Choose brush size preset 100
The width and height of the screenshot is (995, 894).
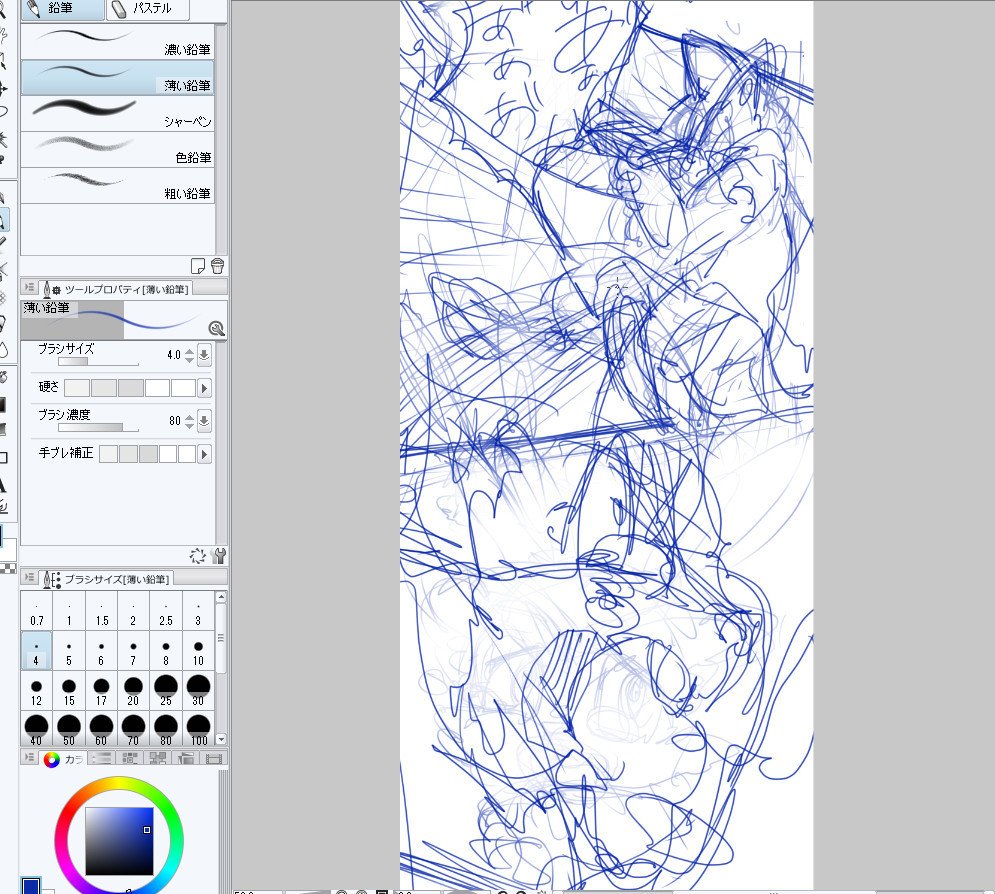click(198, 730)
